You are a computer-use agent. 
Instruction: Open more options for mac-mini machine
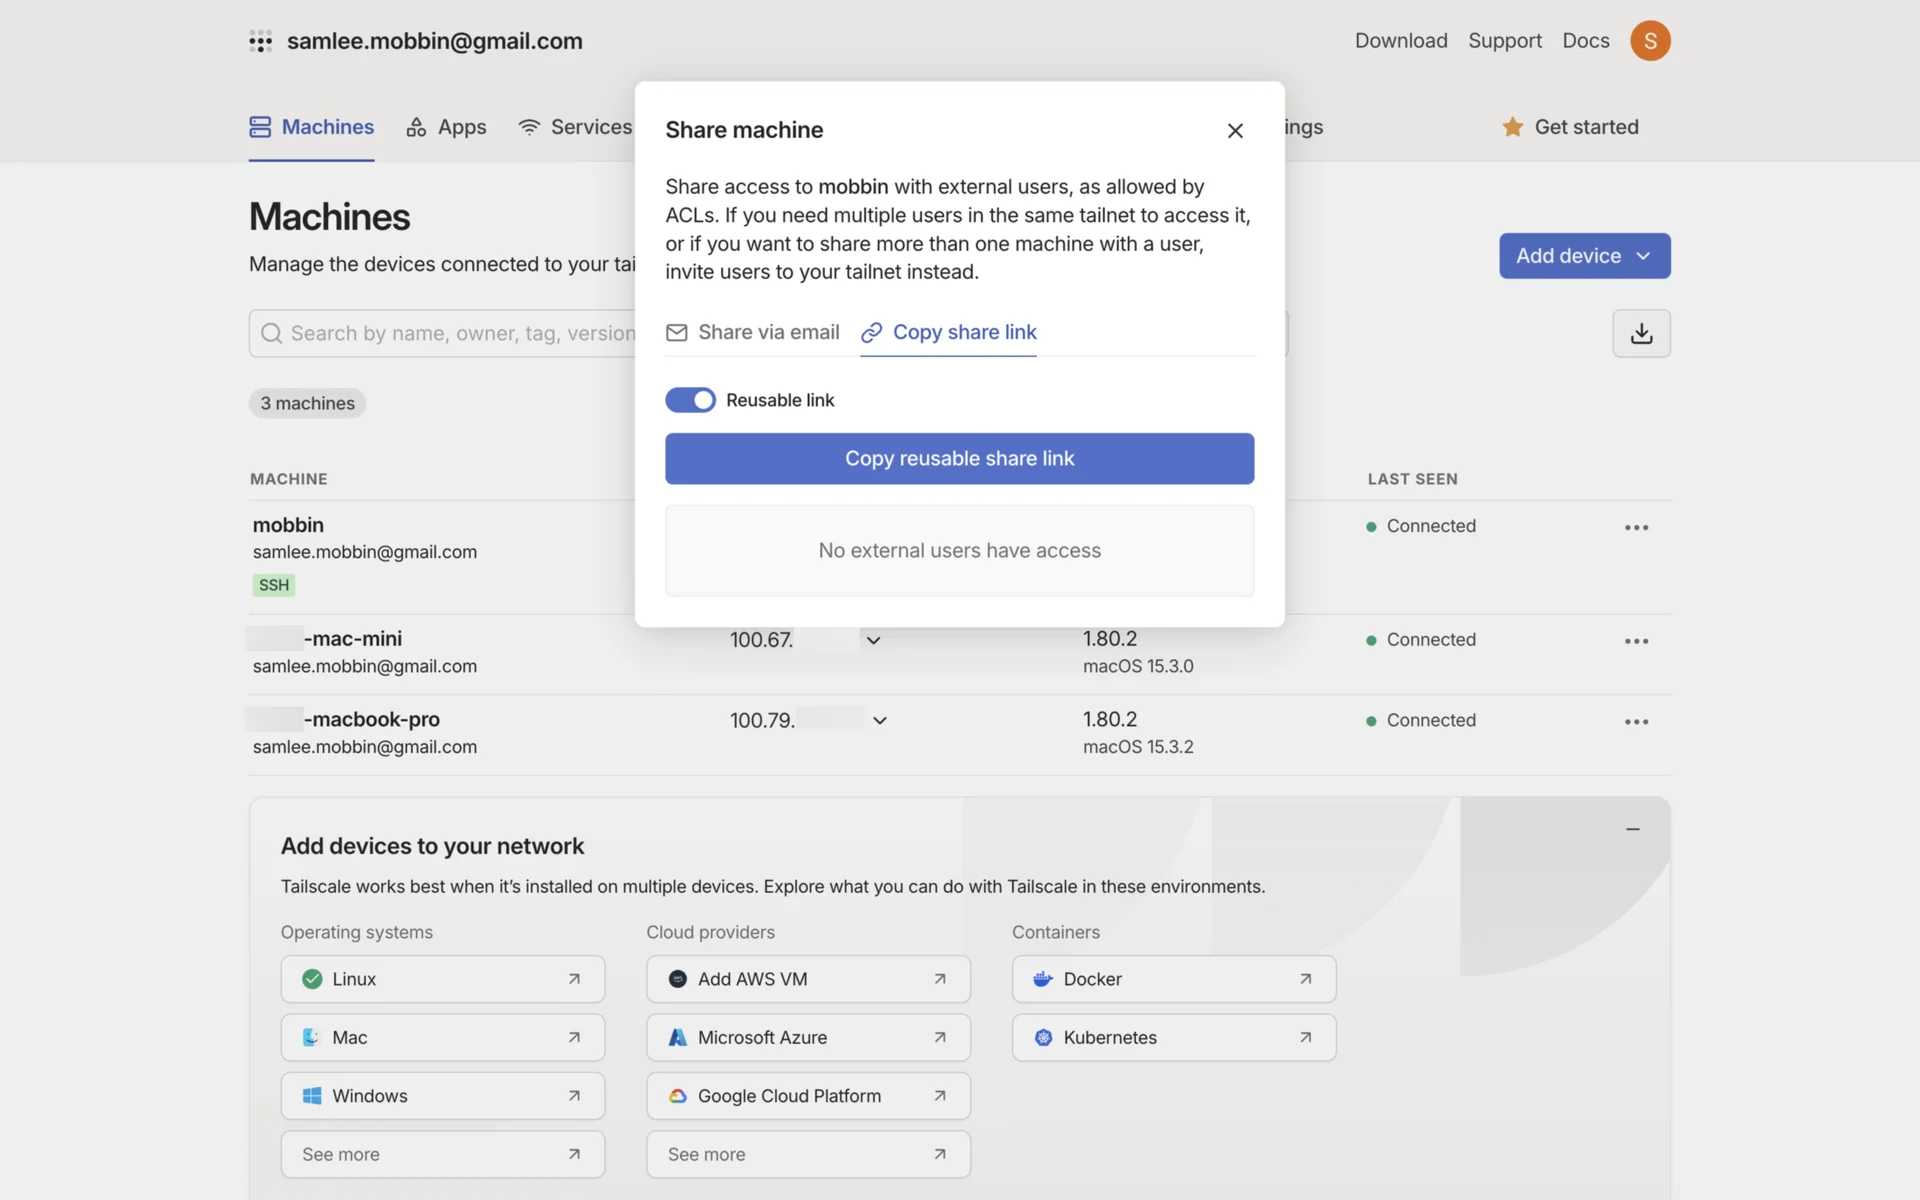(x=1636, y=641)
